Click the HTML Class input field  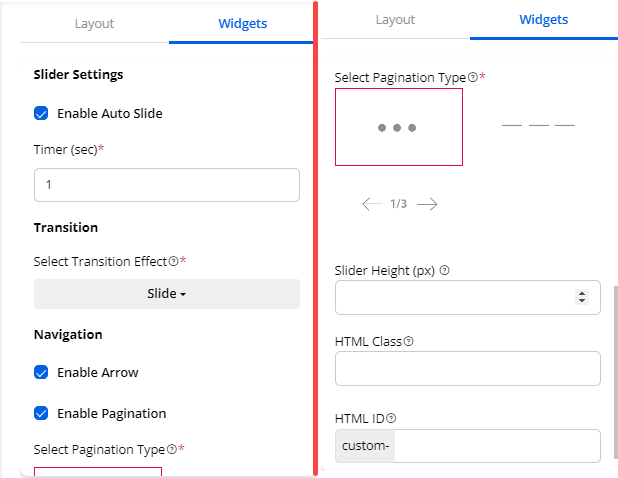coord(467,368)
